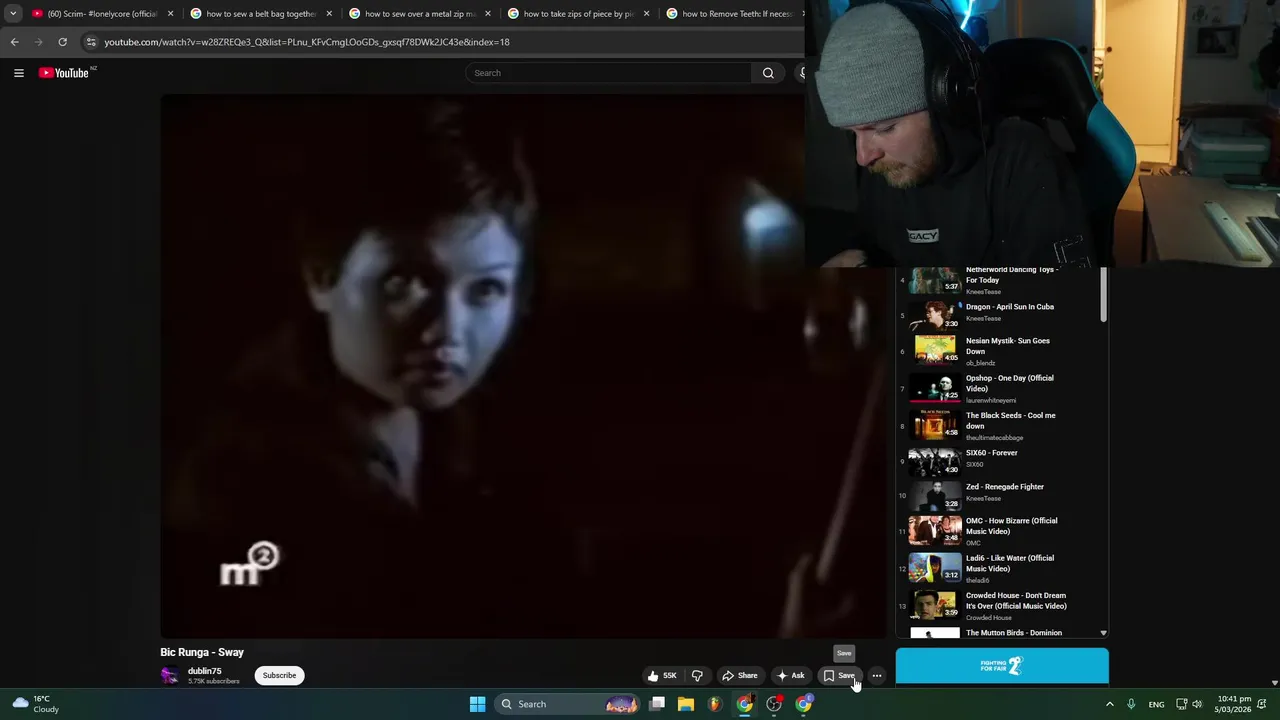Open dublin75 channel avatar
This screenshot has height=720, width=1280.
pos(170,676)
